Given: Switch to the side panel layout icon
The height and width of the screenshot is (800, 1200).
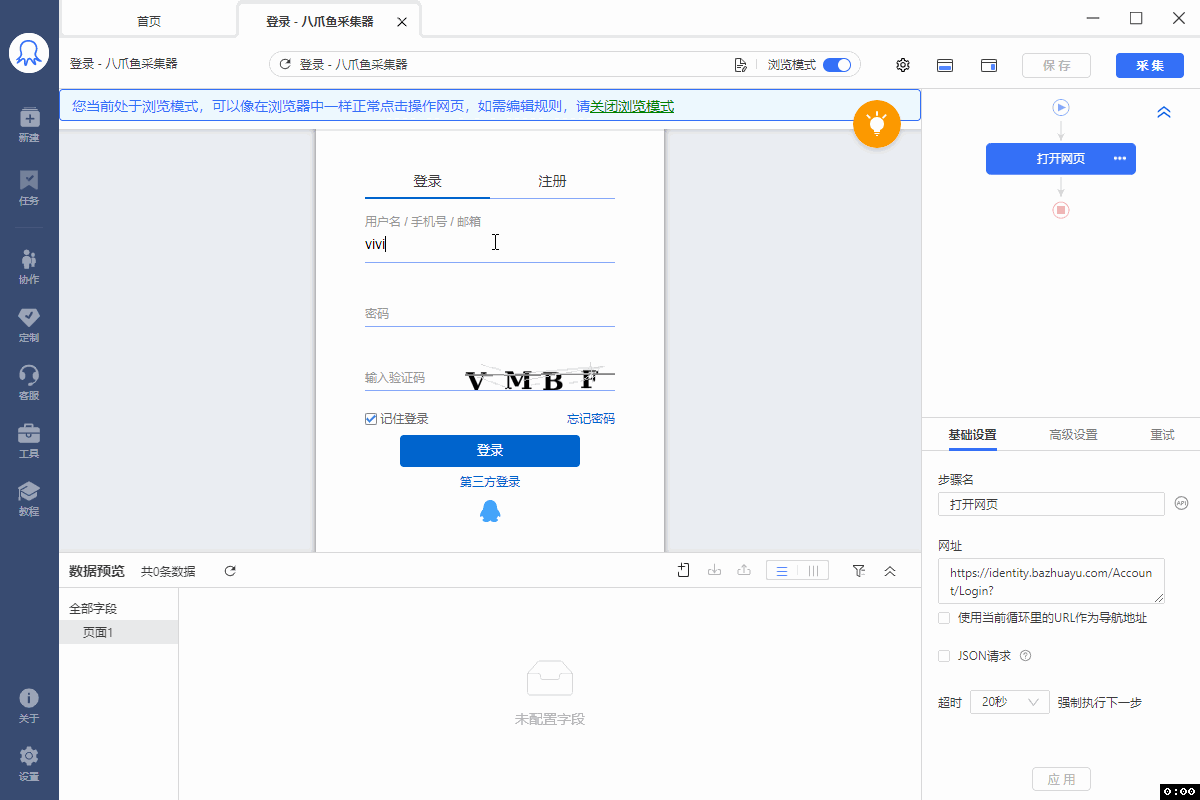Looking at the screenshot, I should click(989, 65).
